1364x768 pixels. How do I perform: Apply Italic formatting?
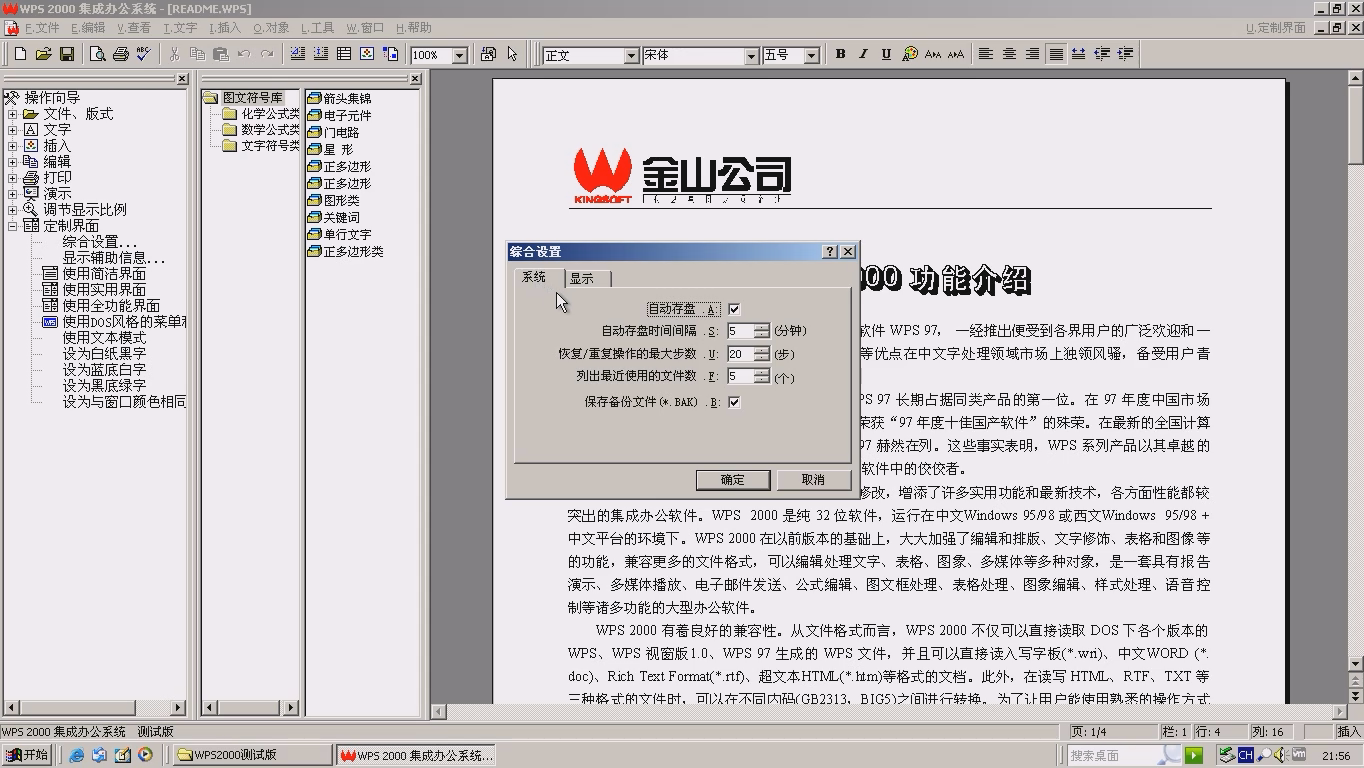(863, 54)
